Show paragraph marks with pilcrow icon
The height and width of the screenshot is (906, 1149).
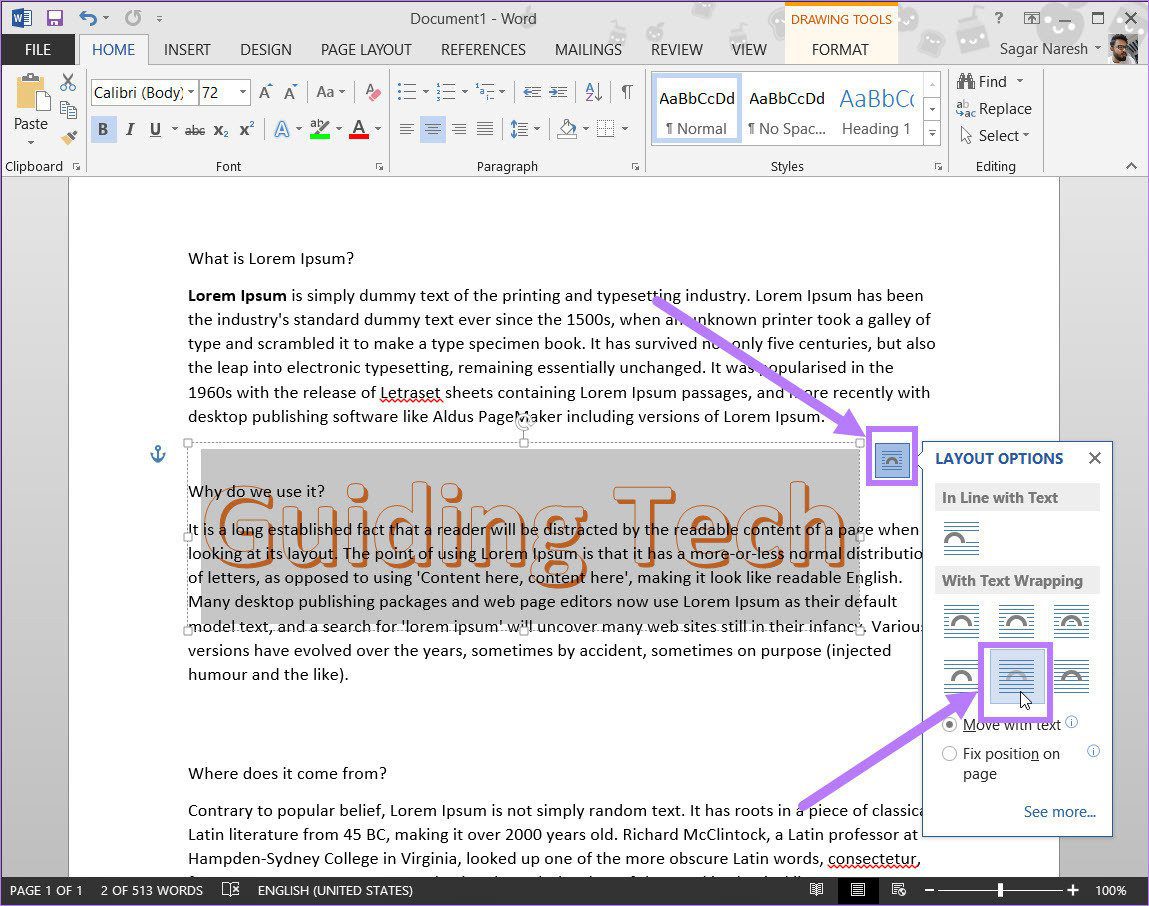tap(627, 92)
